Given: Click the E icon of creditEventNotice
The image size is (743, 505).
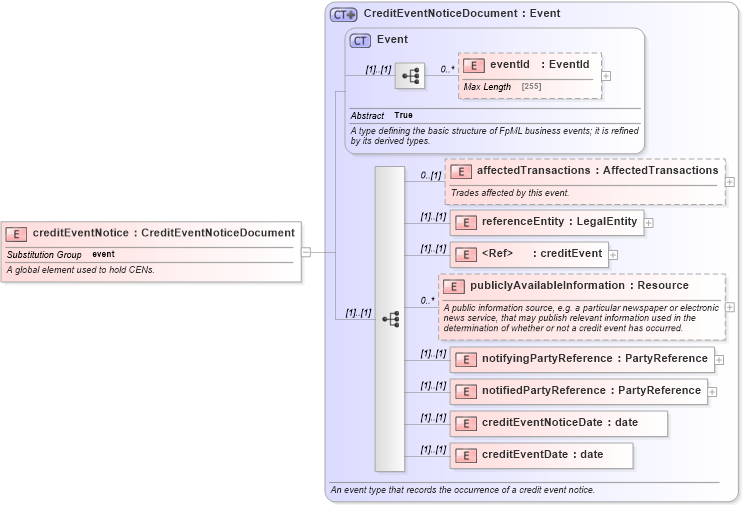Looking at the screenshot, I should coord(16,234).
